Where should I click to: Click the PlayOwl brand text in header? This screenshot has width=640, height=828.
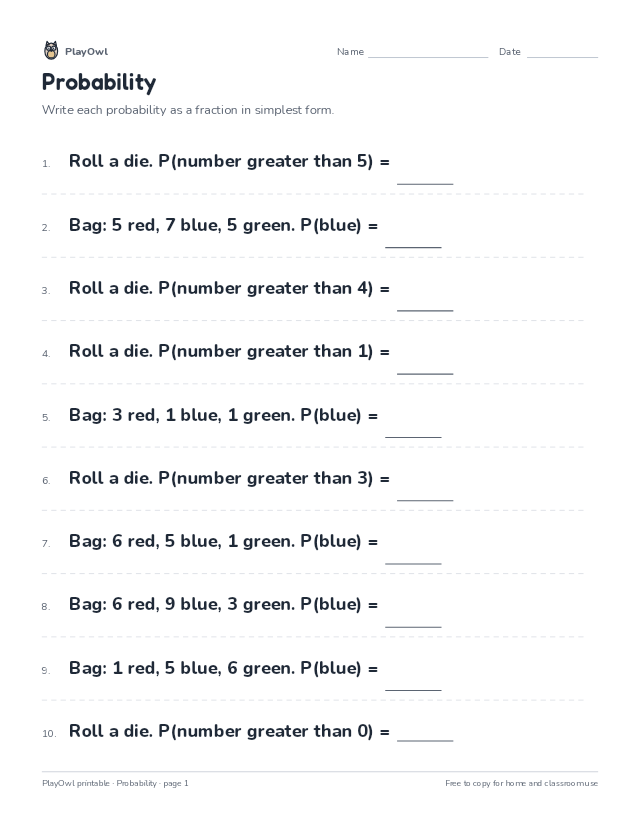pyautogui.click(x=87, y=52)
